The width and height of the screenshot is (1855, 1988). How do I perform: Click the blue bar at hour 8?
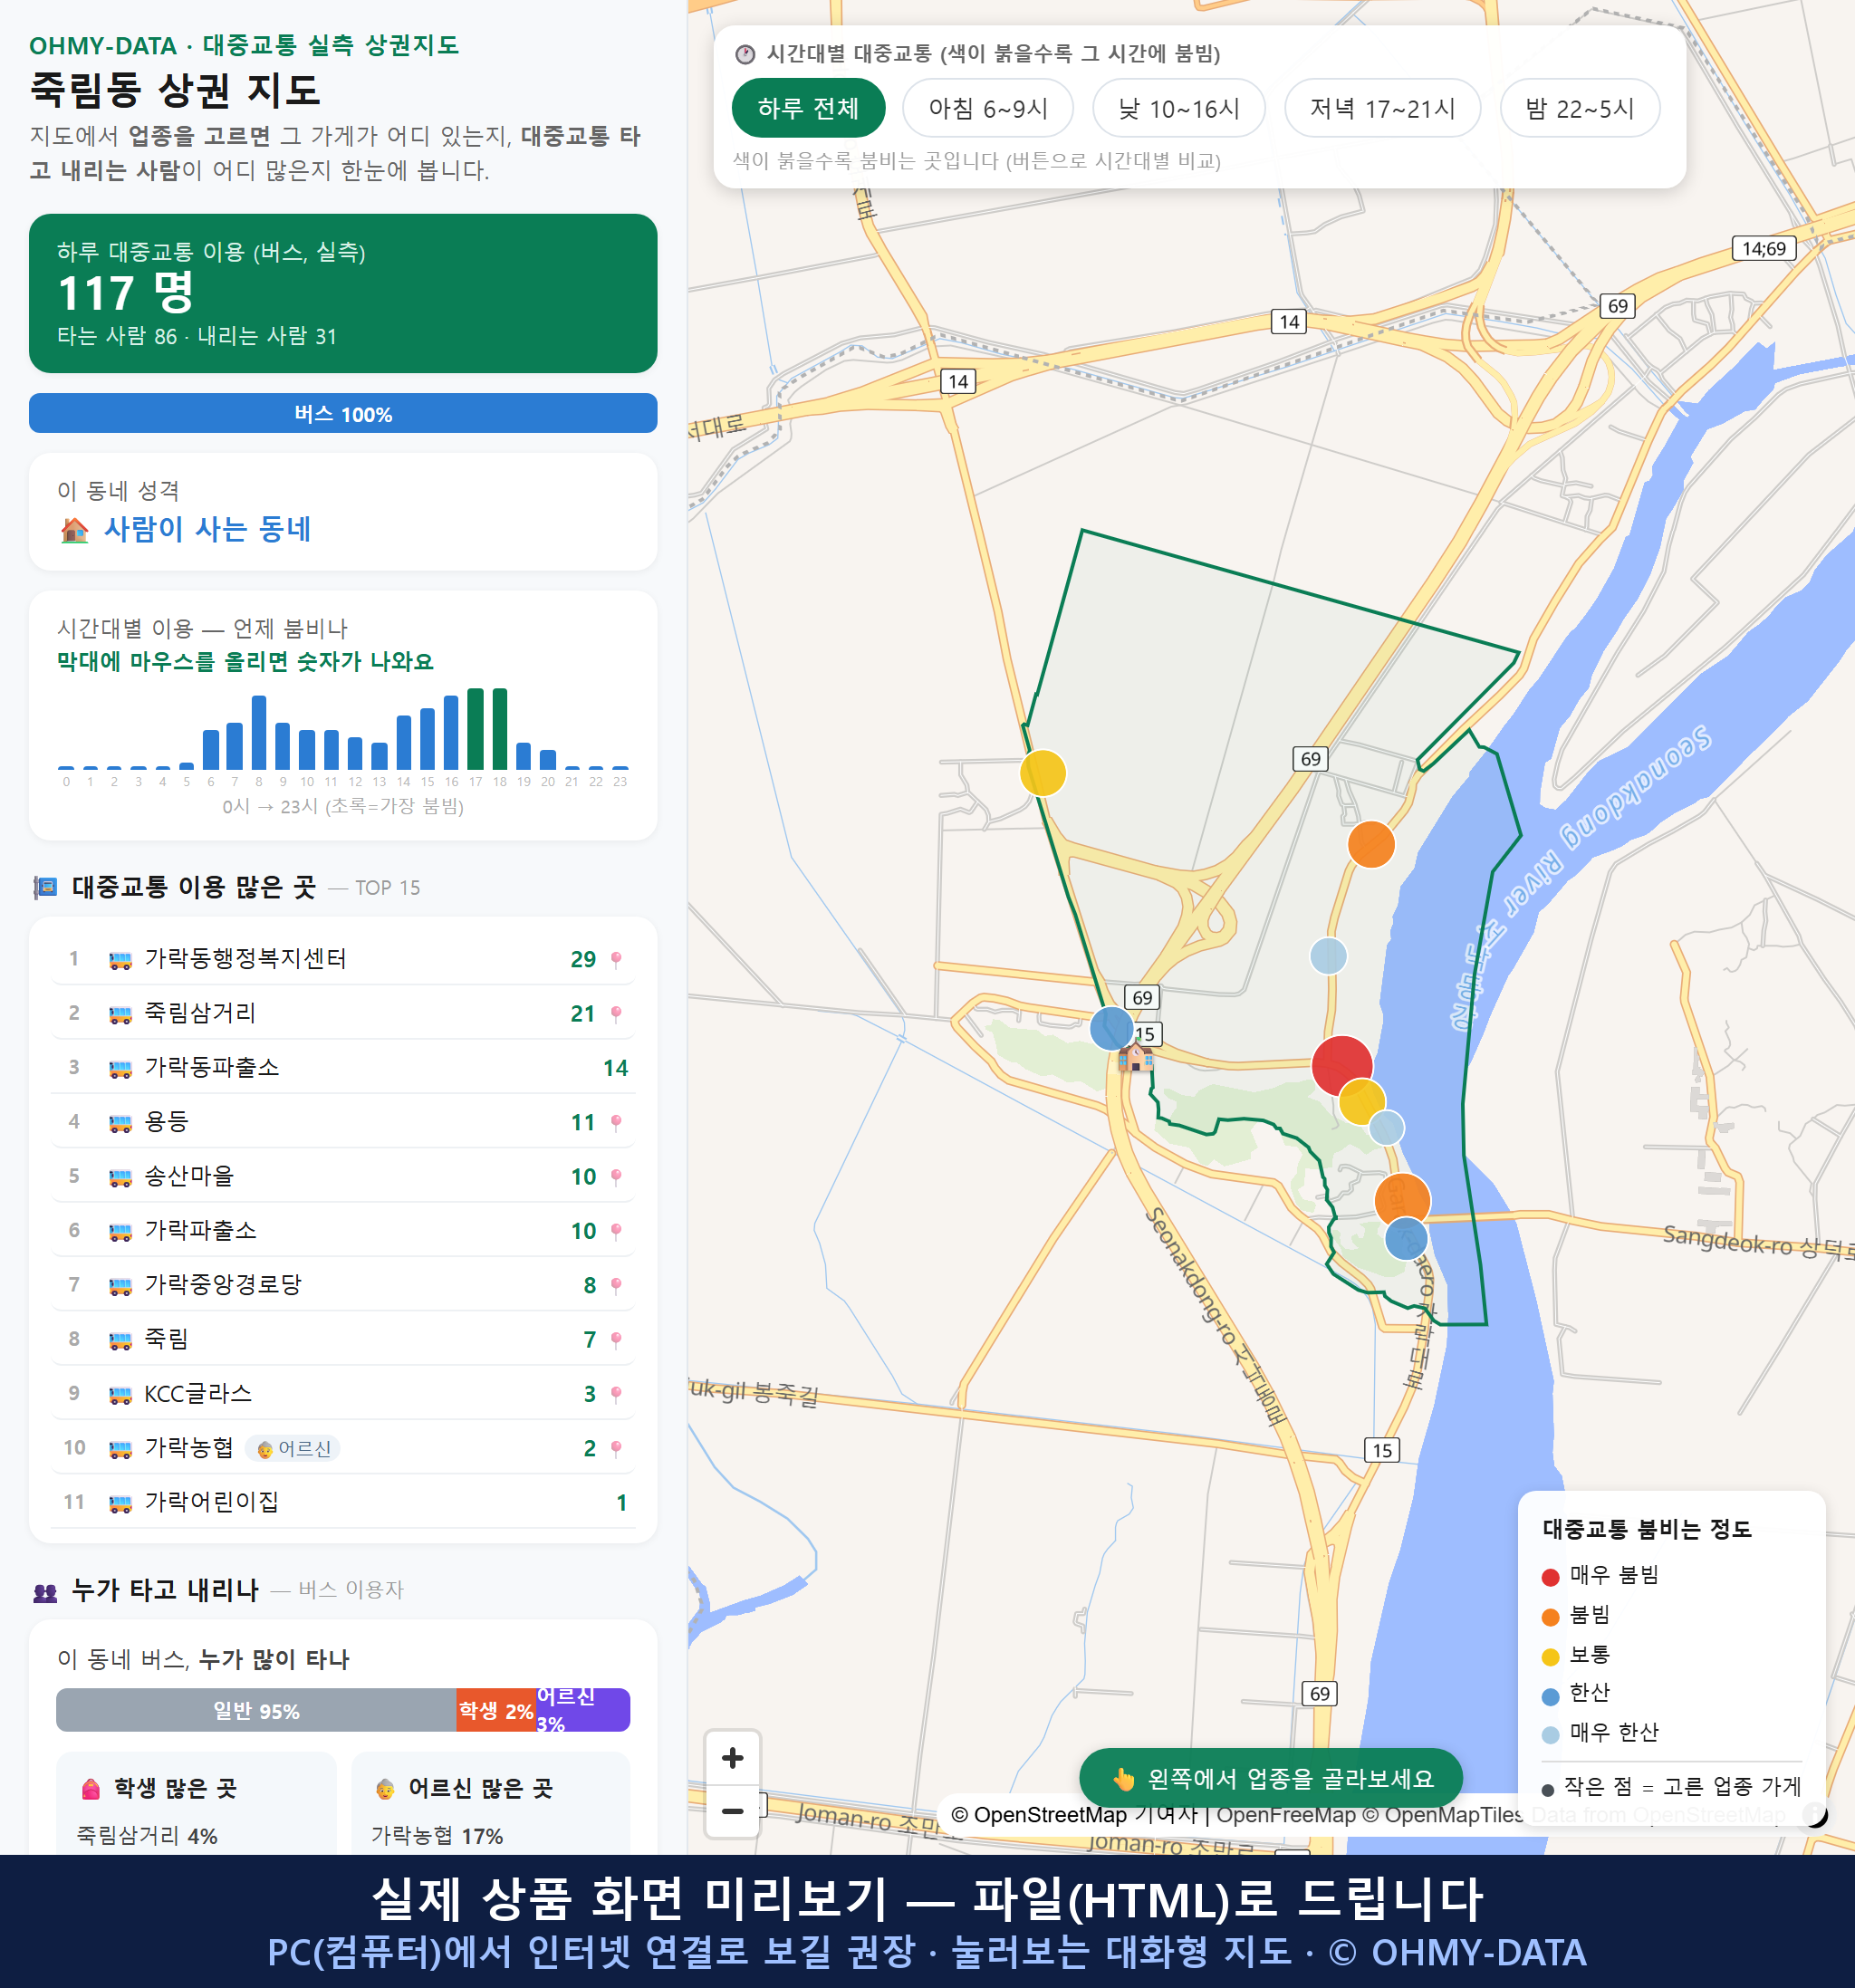(x=259, y=732)
